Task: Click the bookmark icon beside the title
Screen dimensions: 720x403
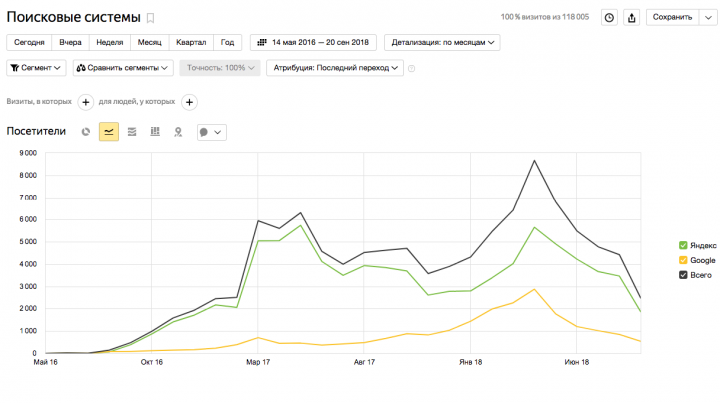Action: [x=150, y=18]
